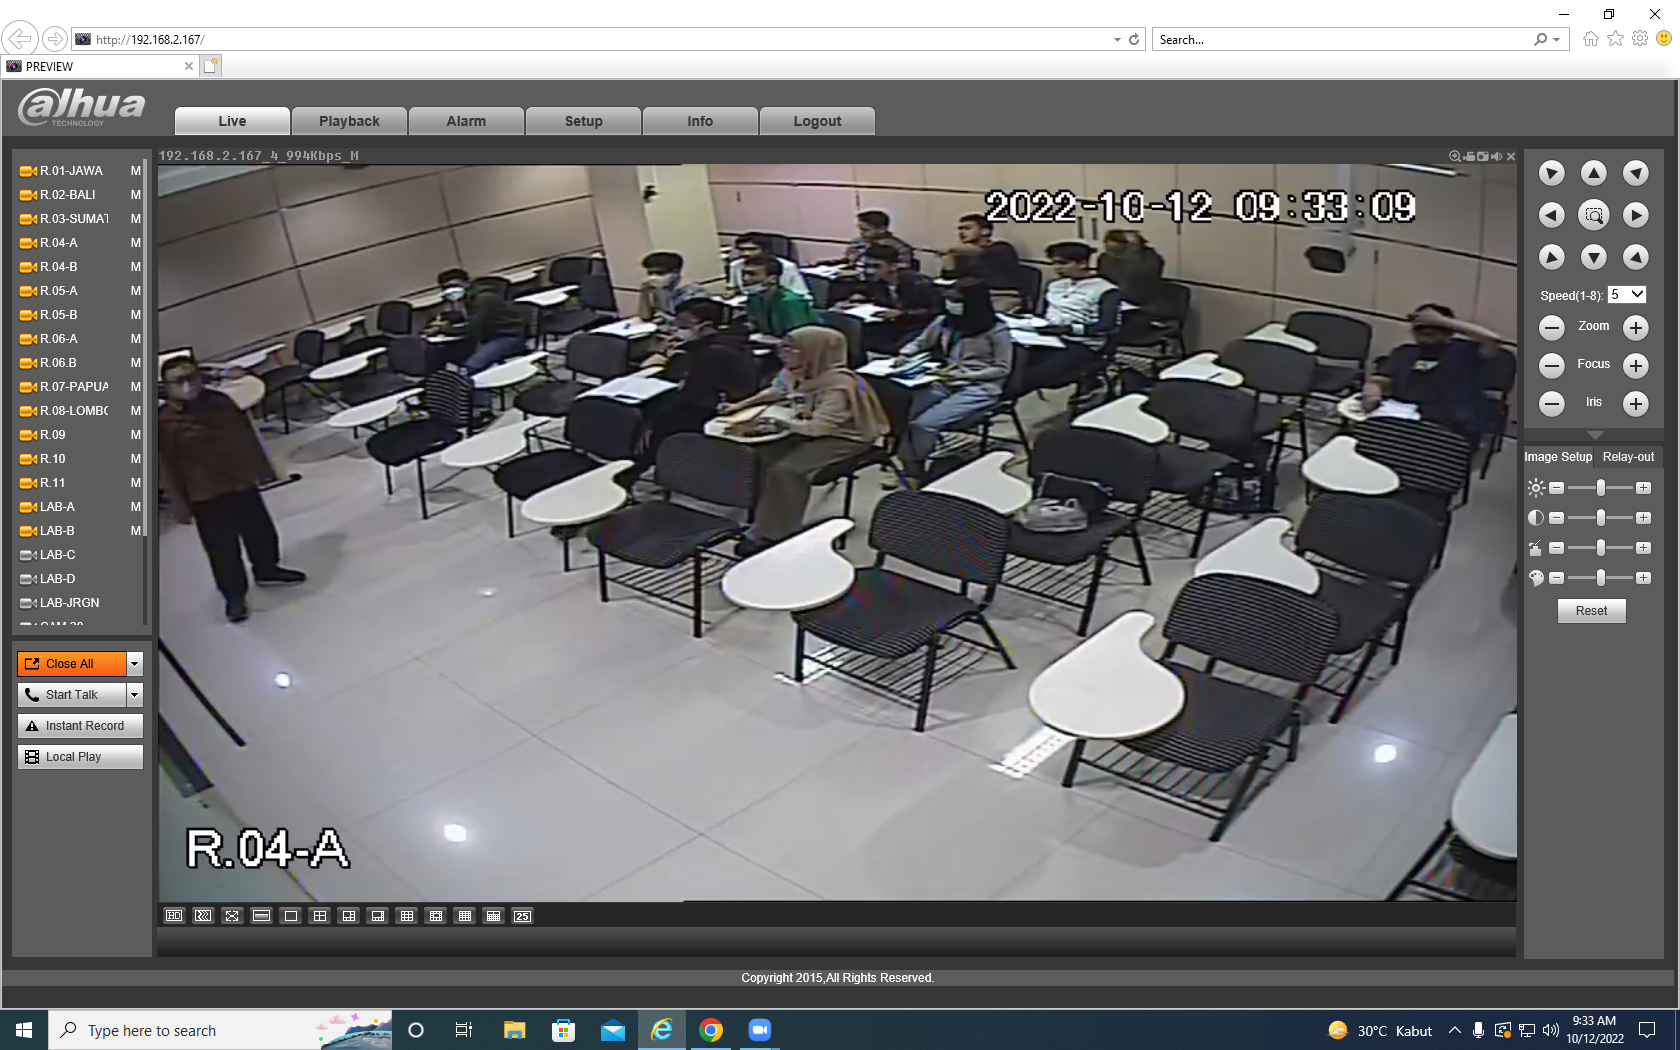Screen dimensions: 1680x1050
Task: Move camera diagonally up-left
Action: point(1551,173)
